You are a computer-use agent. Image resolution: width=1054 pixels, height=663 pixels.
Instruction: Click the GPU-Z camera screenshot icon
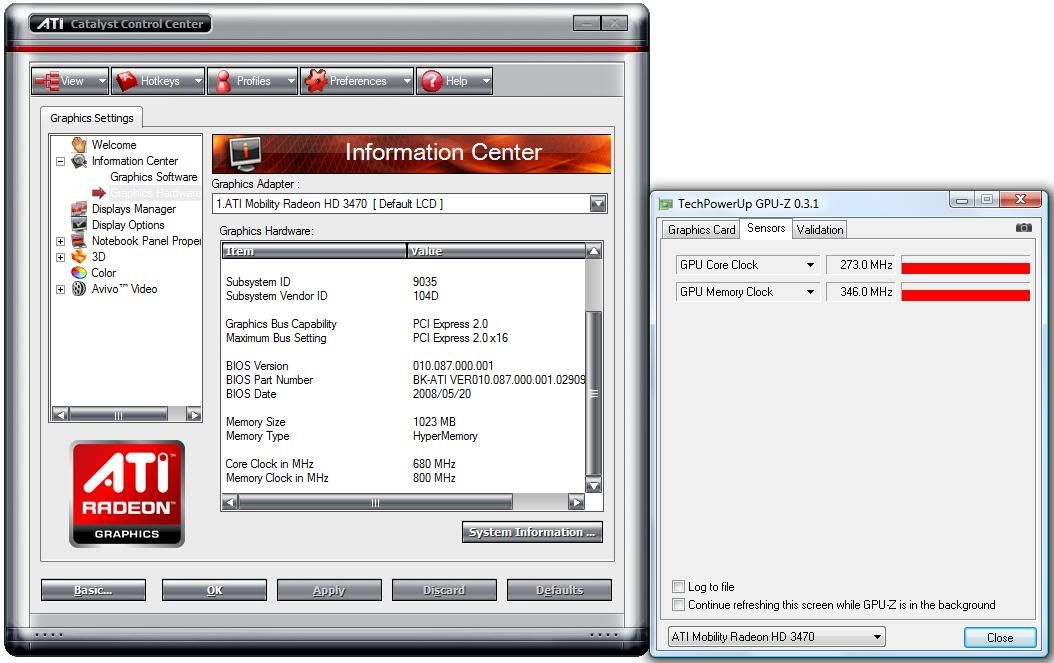(x=1024, y=228)
